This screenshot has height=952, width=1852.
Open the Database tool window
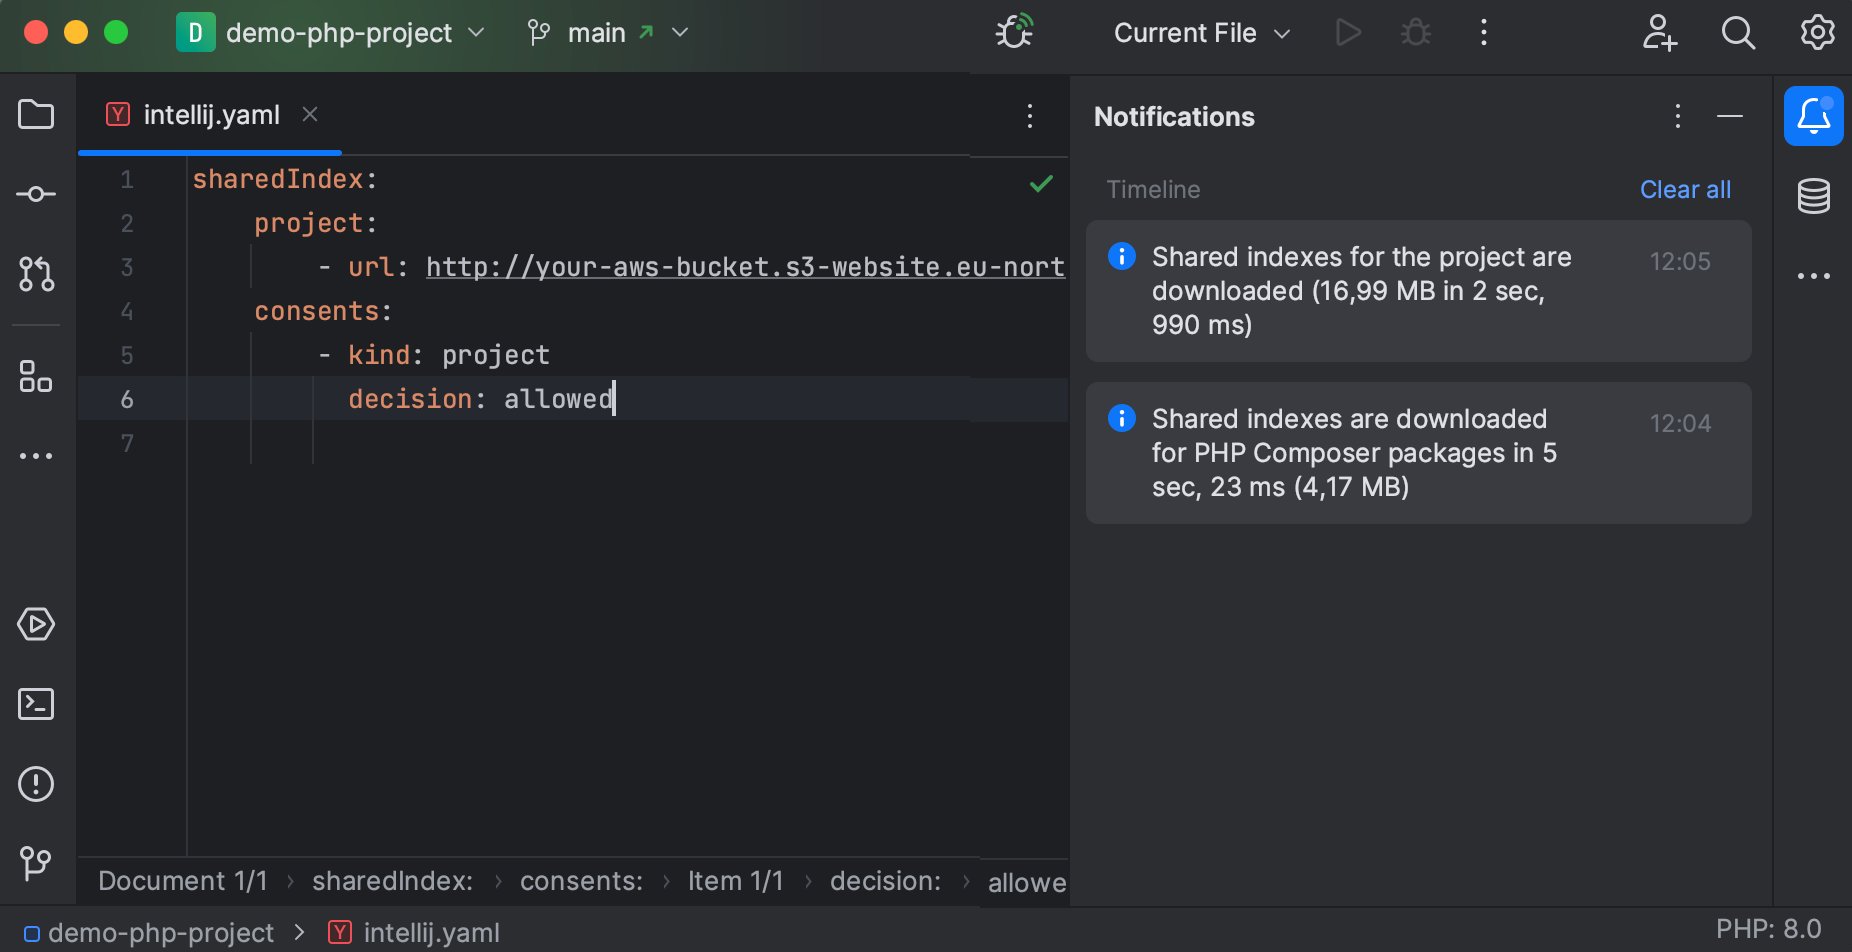point(1813,196)
